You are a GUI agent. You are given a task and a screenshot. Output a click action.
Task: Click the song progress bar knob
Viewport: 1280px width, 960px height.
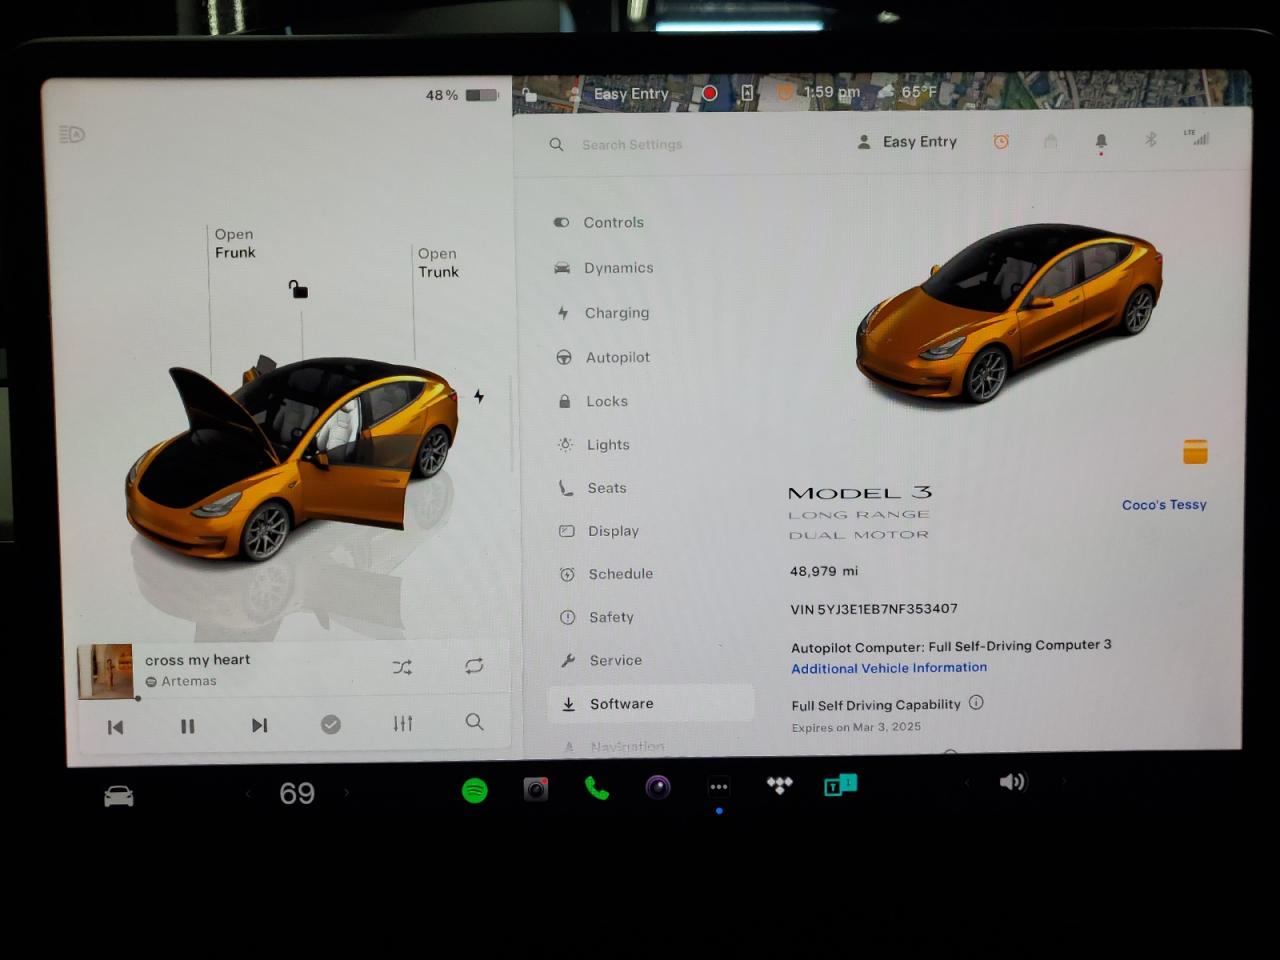pyautogui.click(x=138, y=698)
